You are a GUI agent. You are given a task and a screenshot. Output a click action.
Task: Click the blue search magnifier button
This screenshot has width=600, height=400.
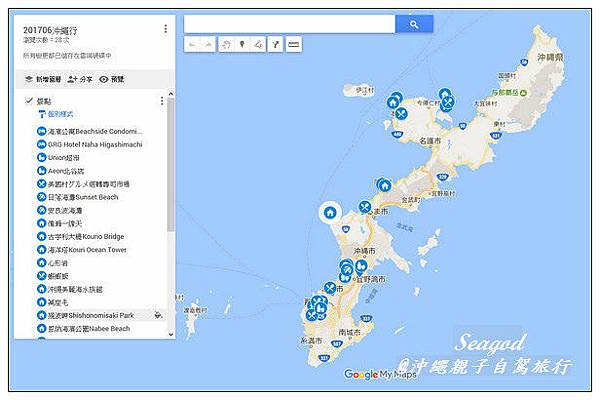coord(414,24)
